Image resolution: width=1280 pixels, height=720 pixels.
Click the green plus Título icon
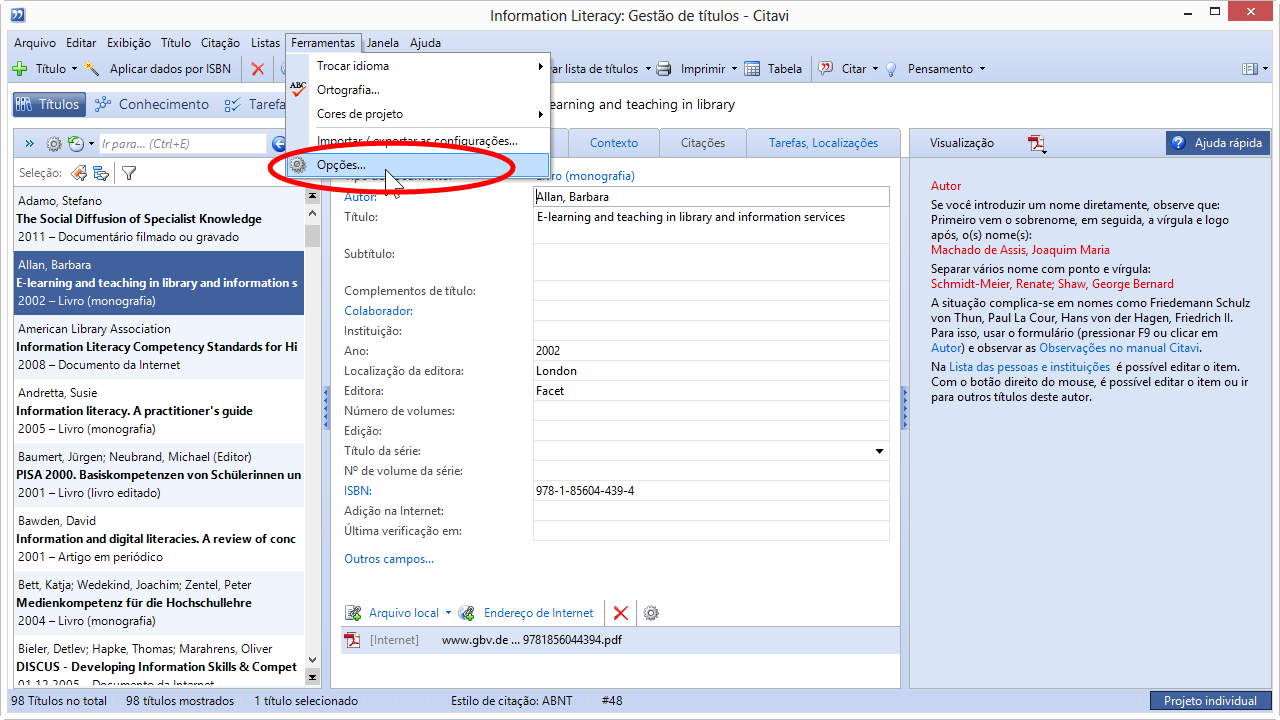point(19,69)
